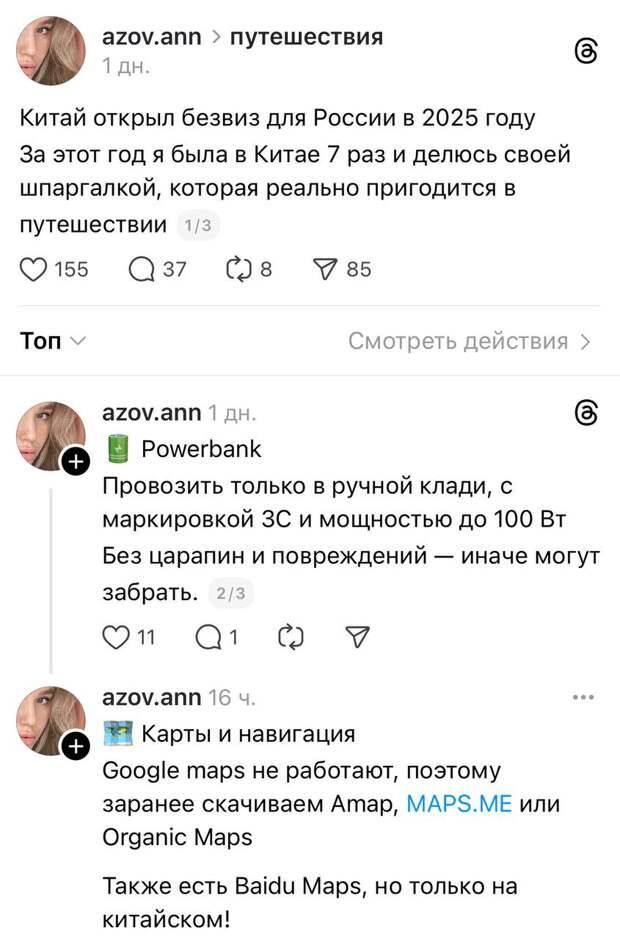Expand the Топ sorting dropdown

52,341
